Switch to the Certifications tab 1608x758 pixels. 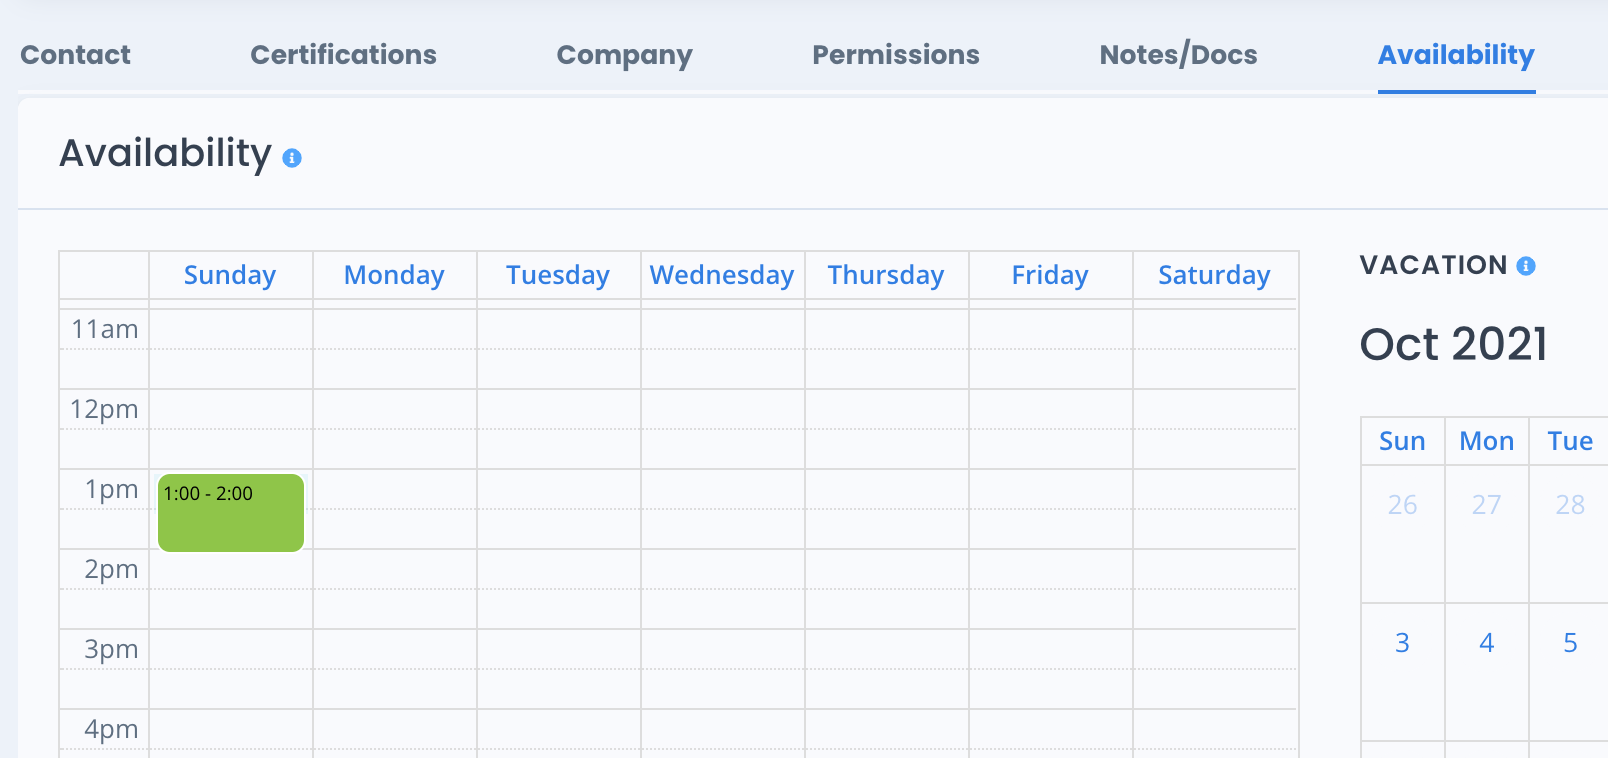[343, 55]
